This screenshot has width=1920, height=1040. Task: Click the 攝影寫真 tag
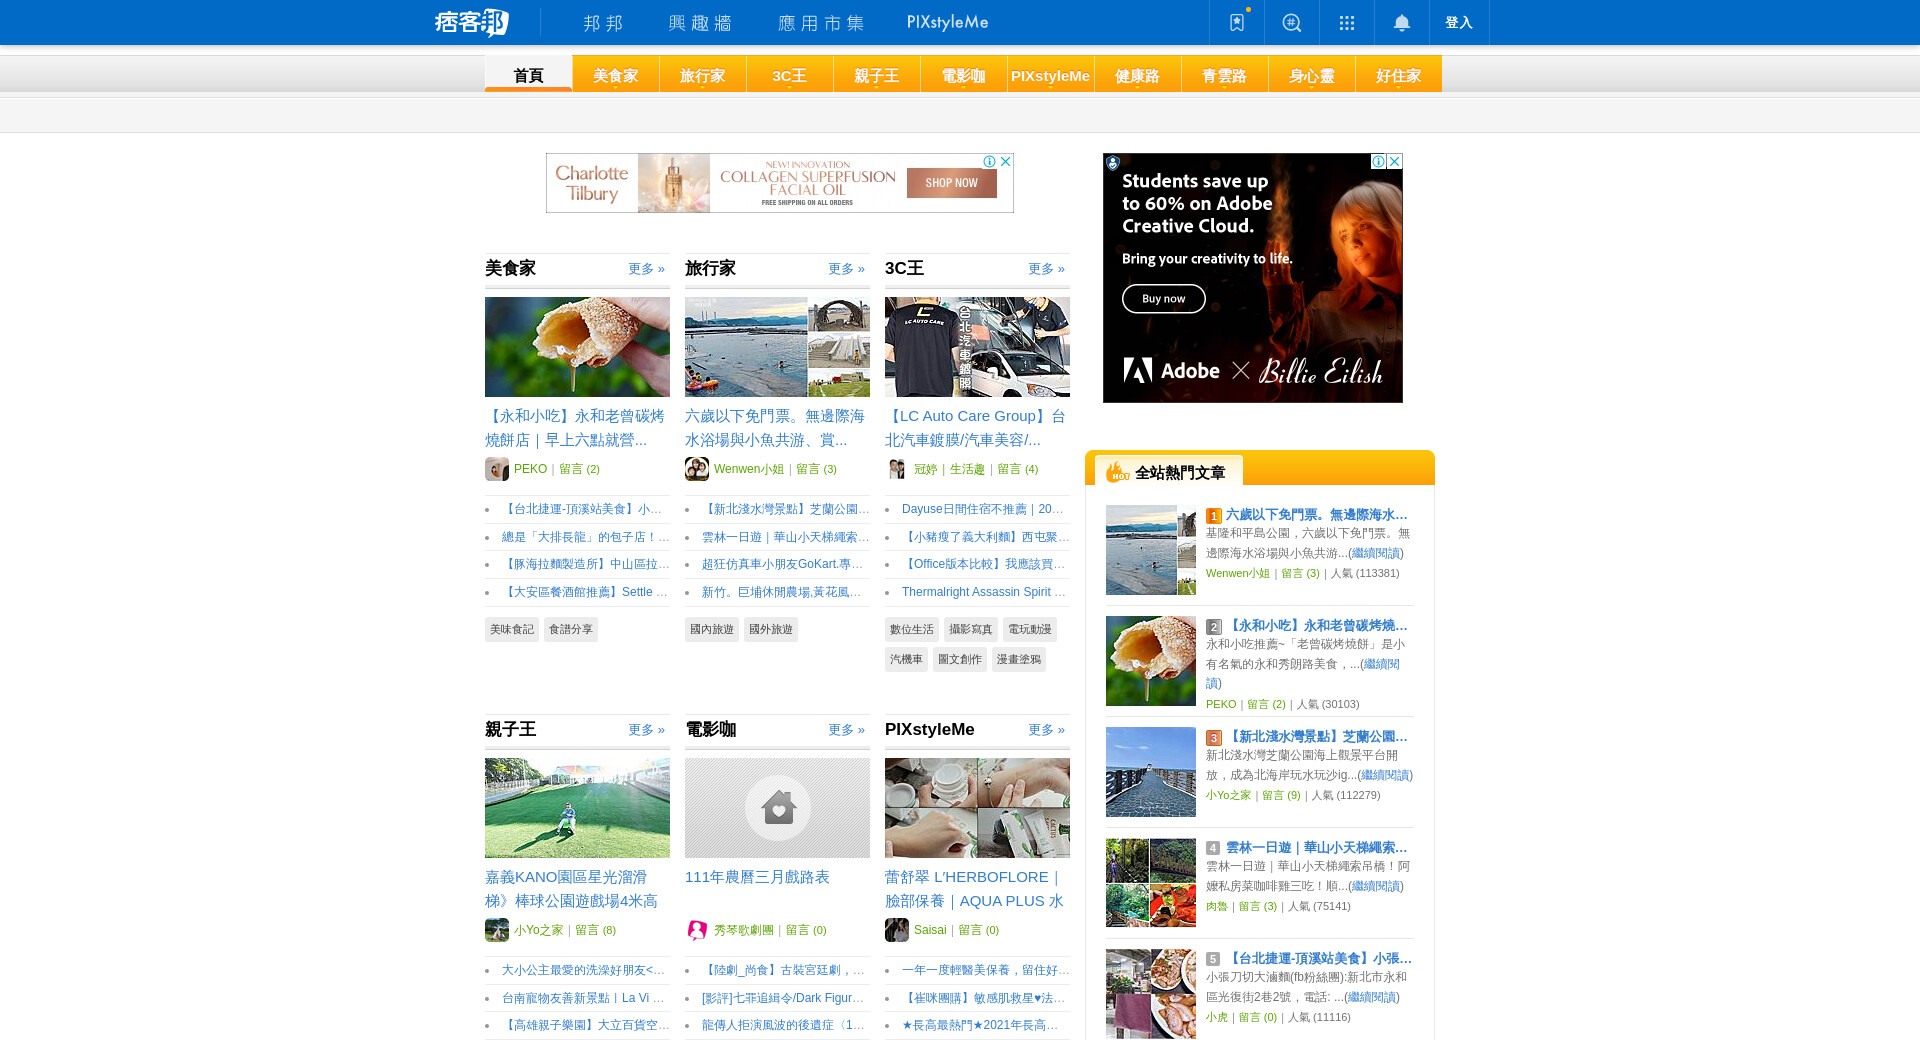click(971, 629)
